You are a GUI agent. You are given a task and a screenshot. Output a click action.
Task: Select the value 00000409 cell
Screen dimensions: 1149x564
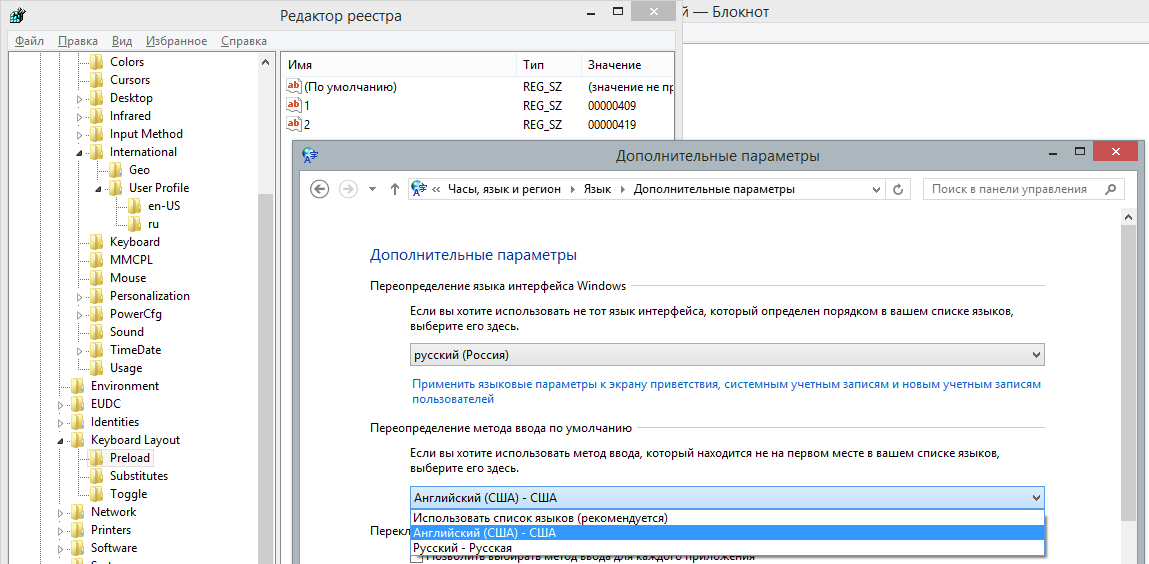pos(611,105)
